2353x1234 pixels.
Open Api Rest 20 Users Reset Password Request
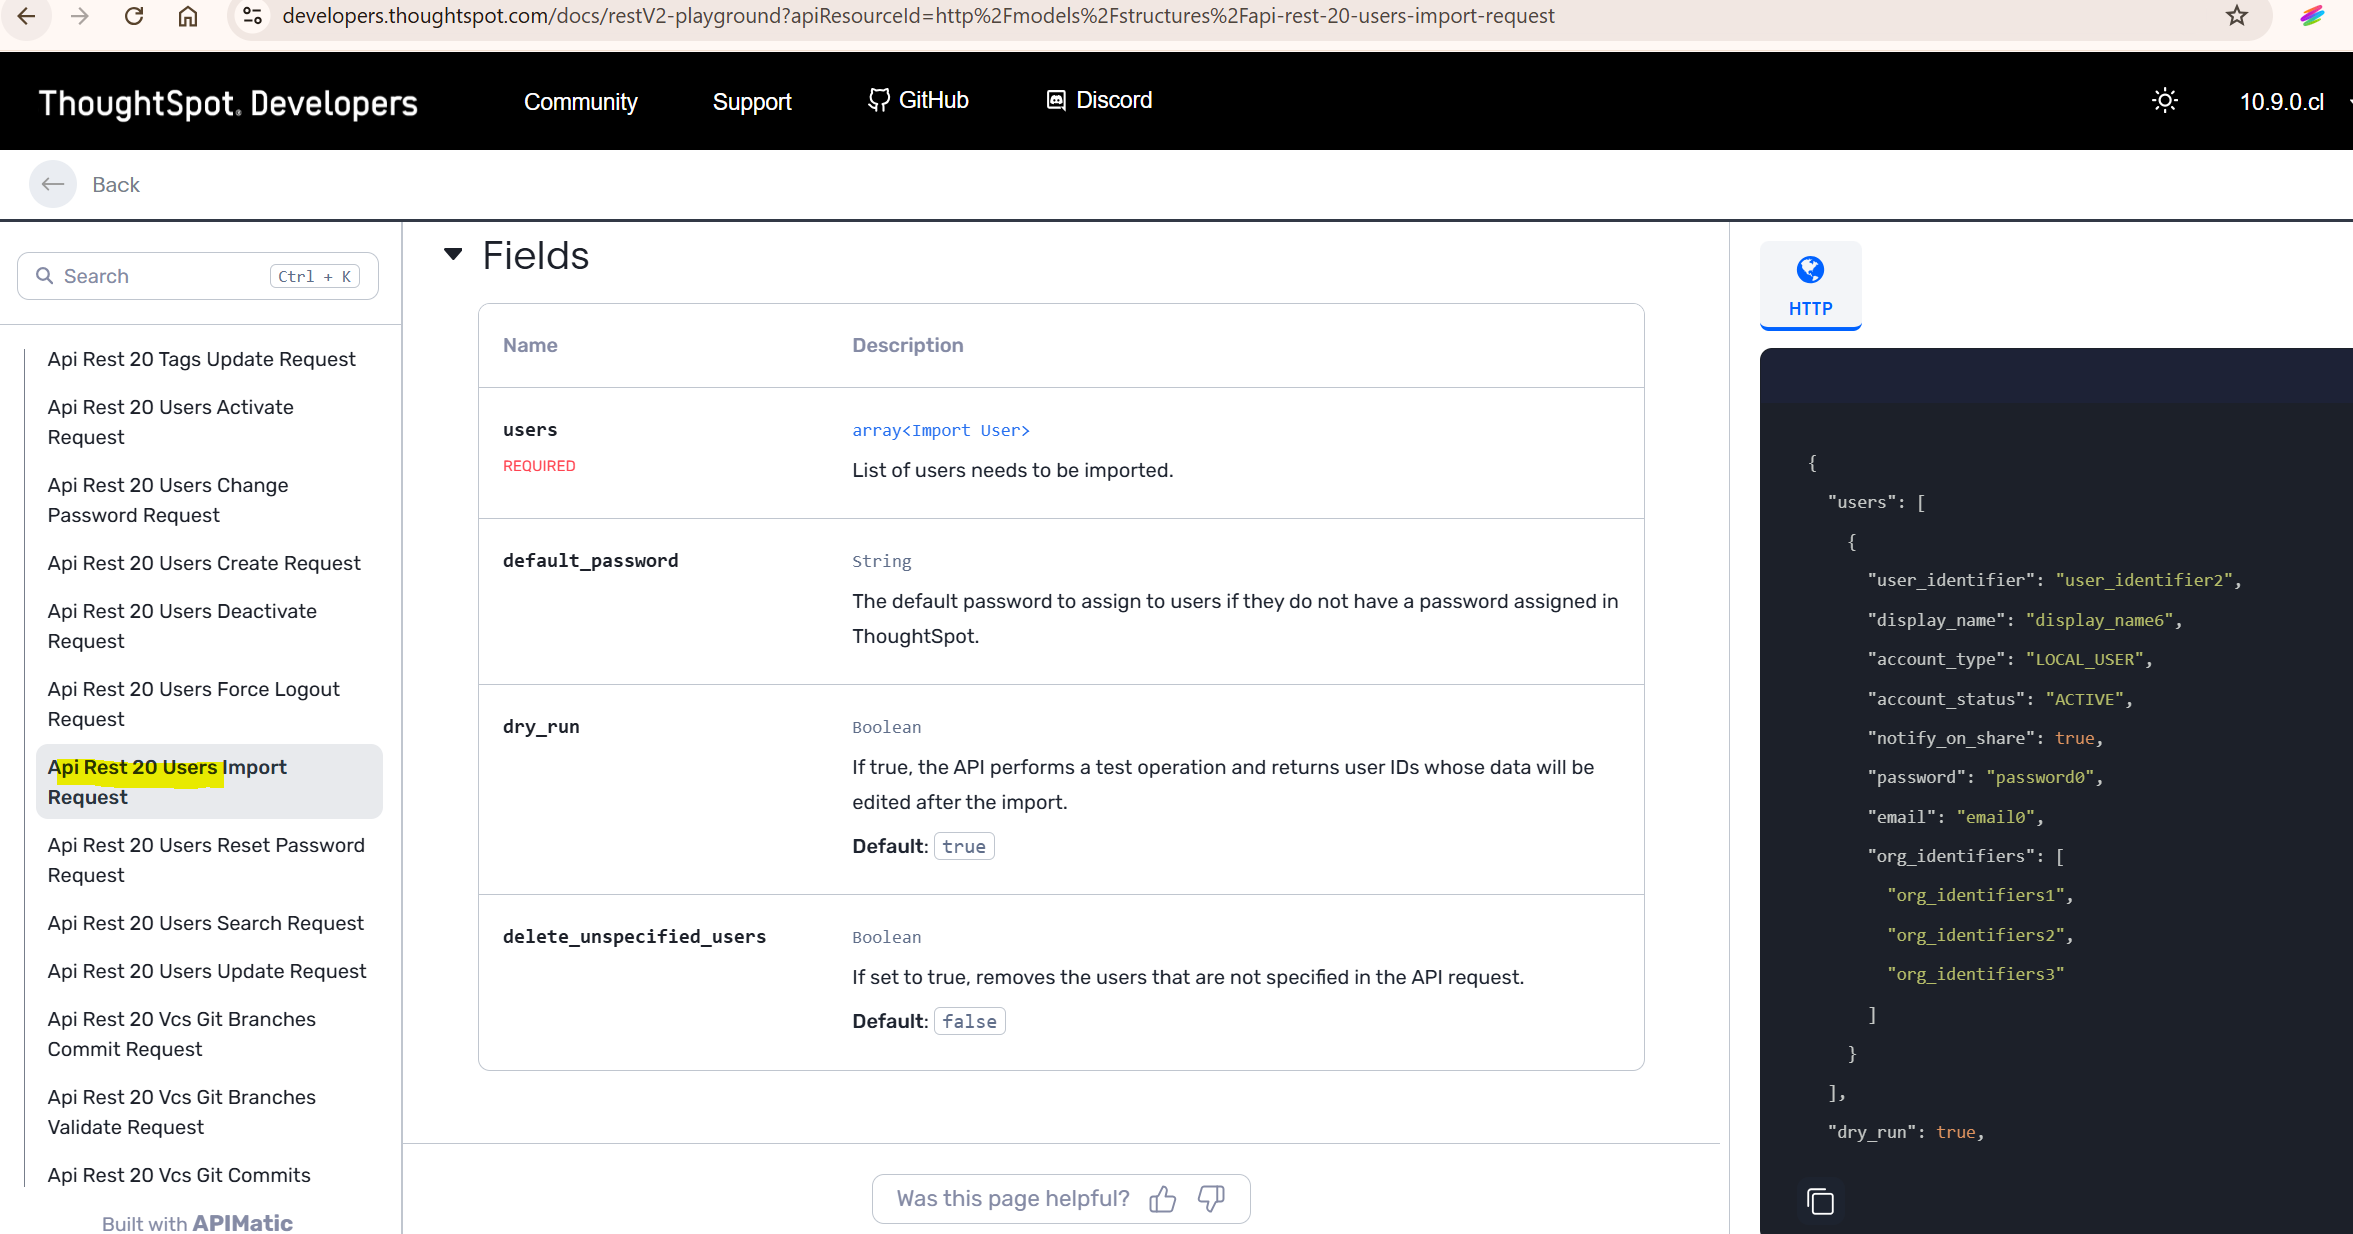[x=206, y=860]
